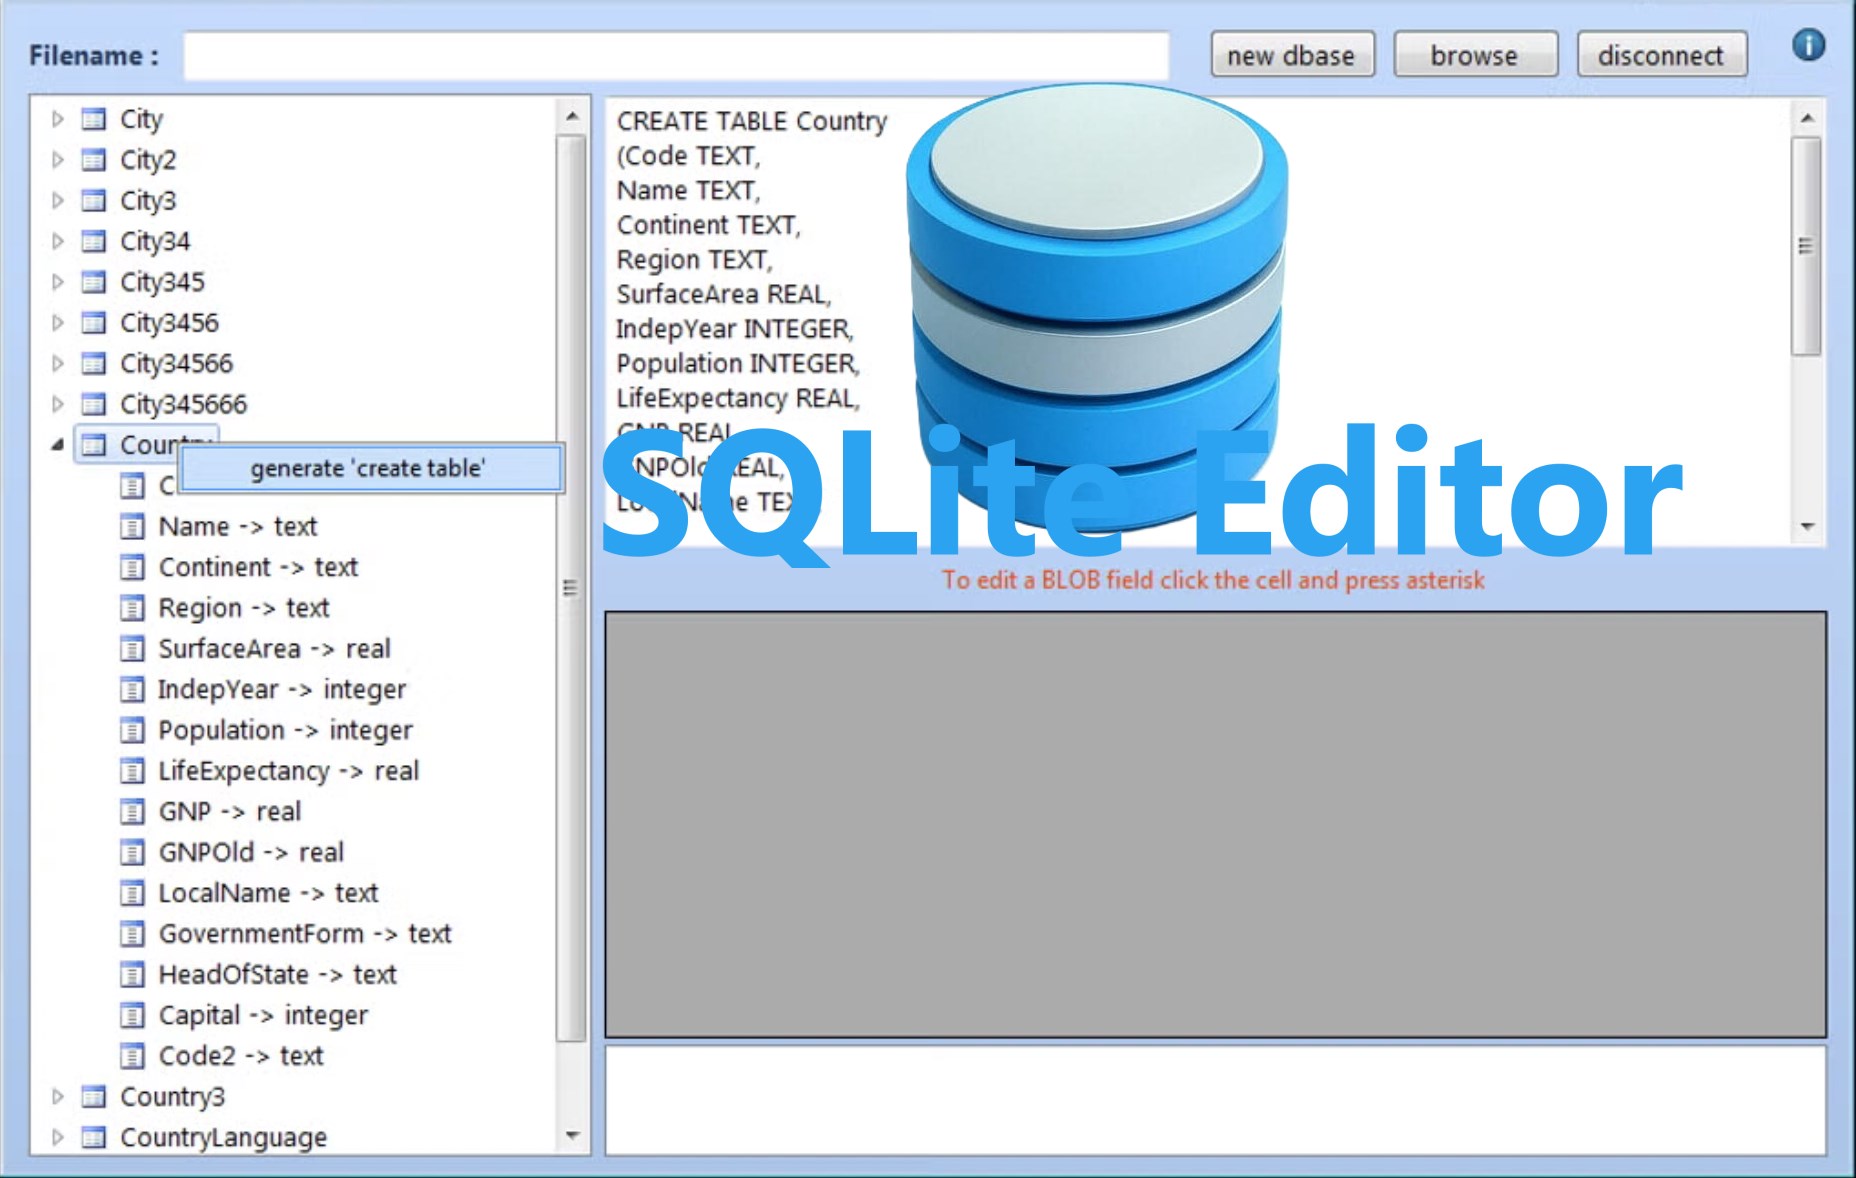Click the 'Continent TEXT,' SQL line

click(x=709, y=225)
